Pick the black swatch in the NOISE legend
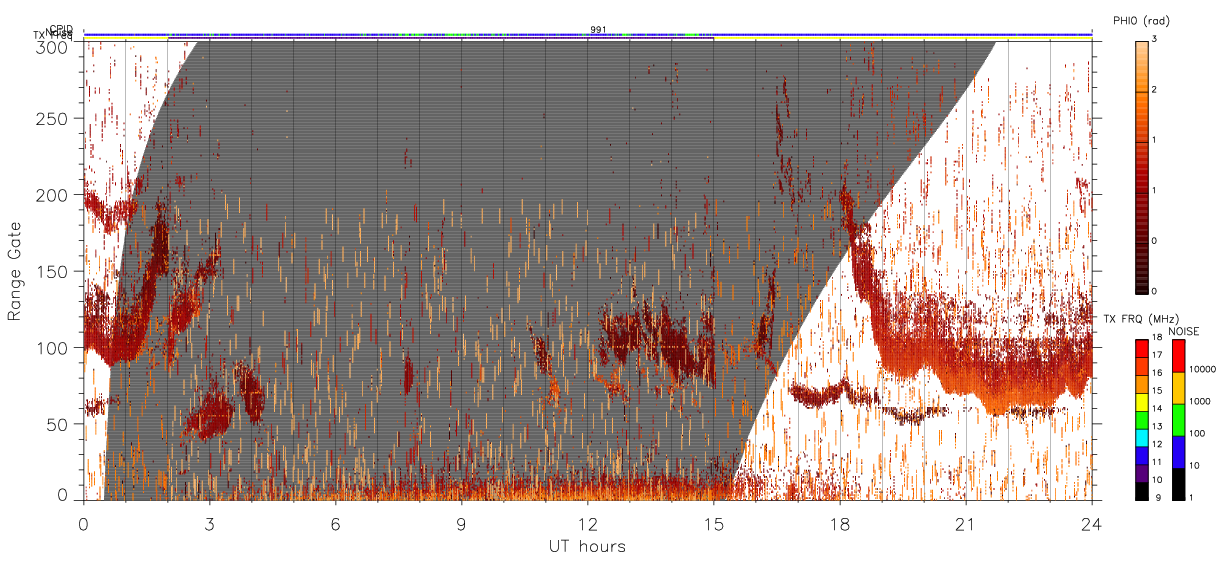Image resolution: width=1228 pixels, height=567 pixels. 1178,483
